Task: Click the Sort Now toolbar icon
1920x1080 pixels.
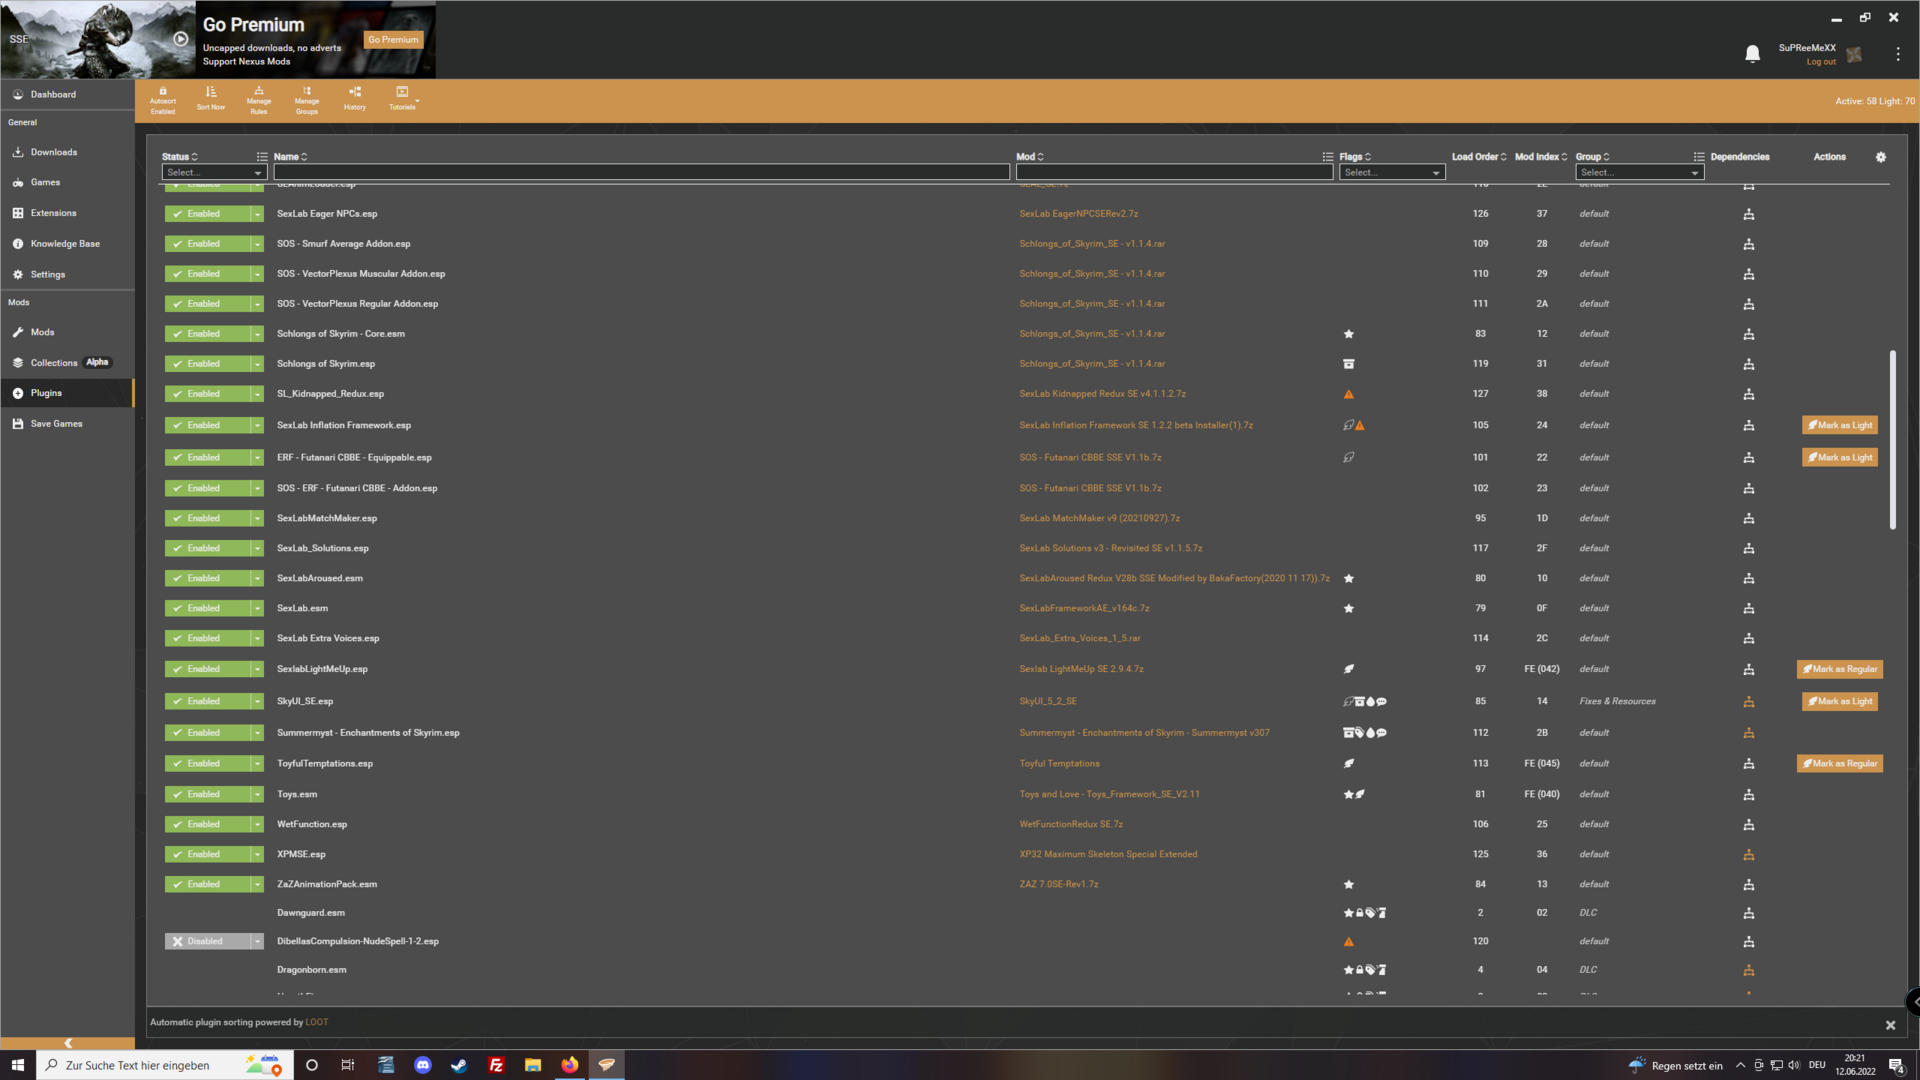Action: (x=211, y=99)
